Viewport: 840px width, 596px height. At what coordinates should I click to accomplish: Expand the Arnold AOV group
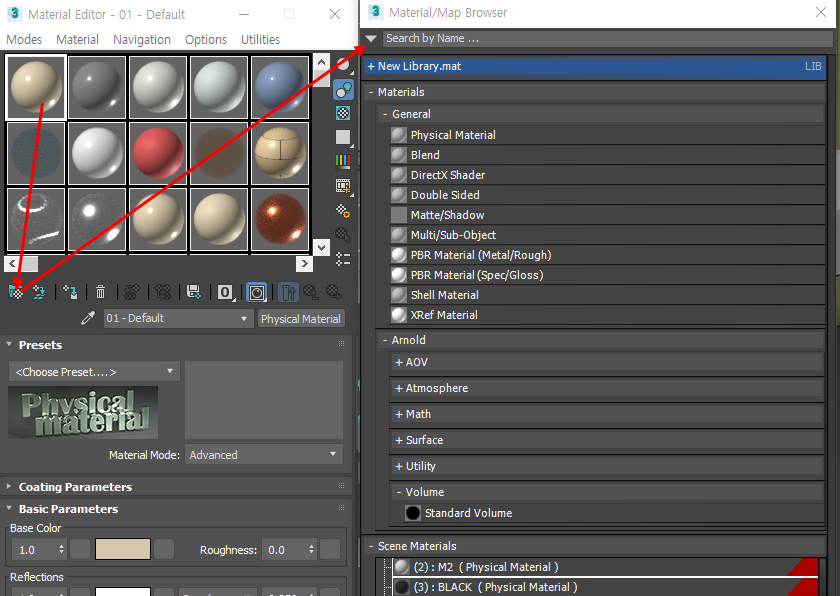pyautogui.click(x=399, y=363)
